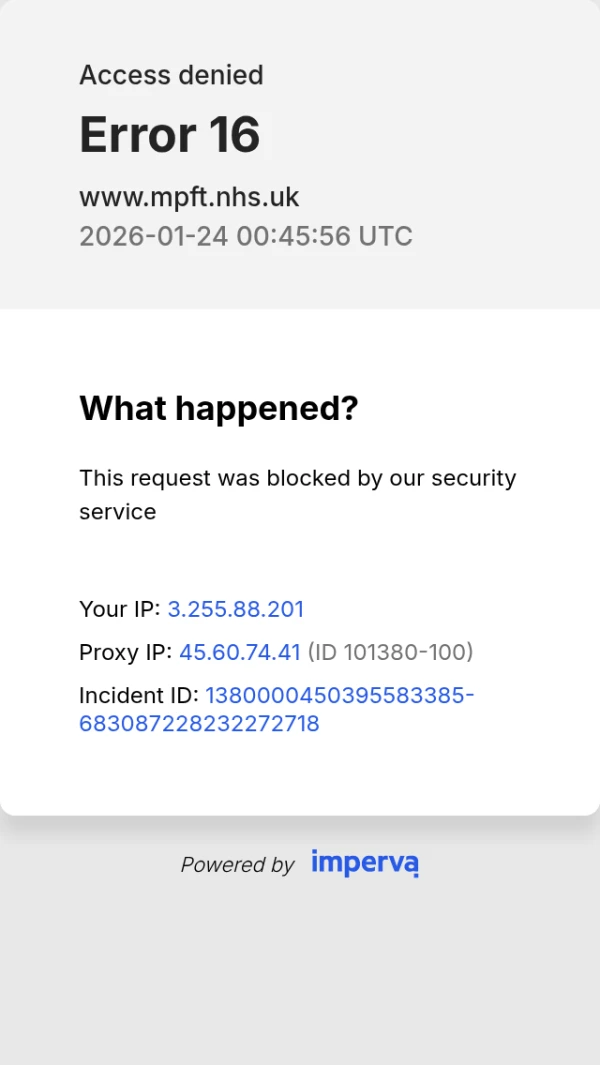This screenshot has width=600, height=1065.
Task: Click the incident ID segment 683087228232272718
Action: pos(199,723)
